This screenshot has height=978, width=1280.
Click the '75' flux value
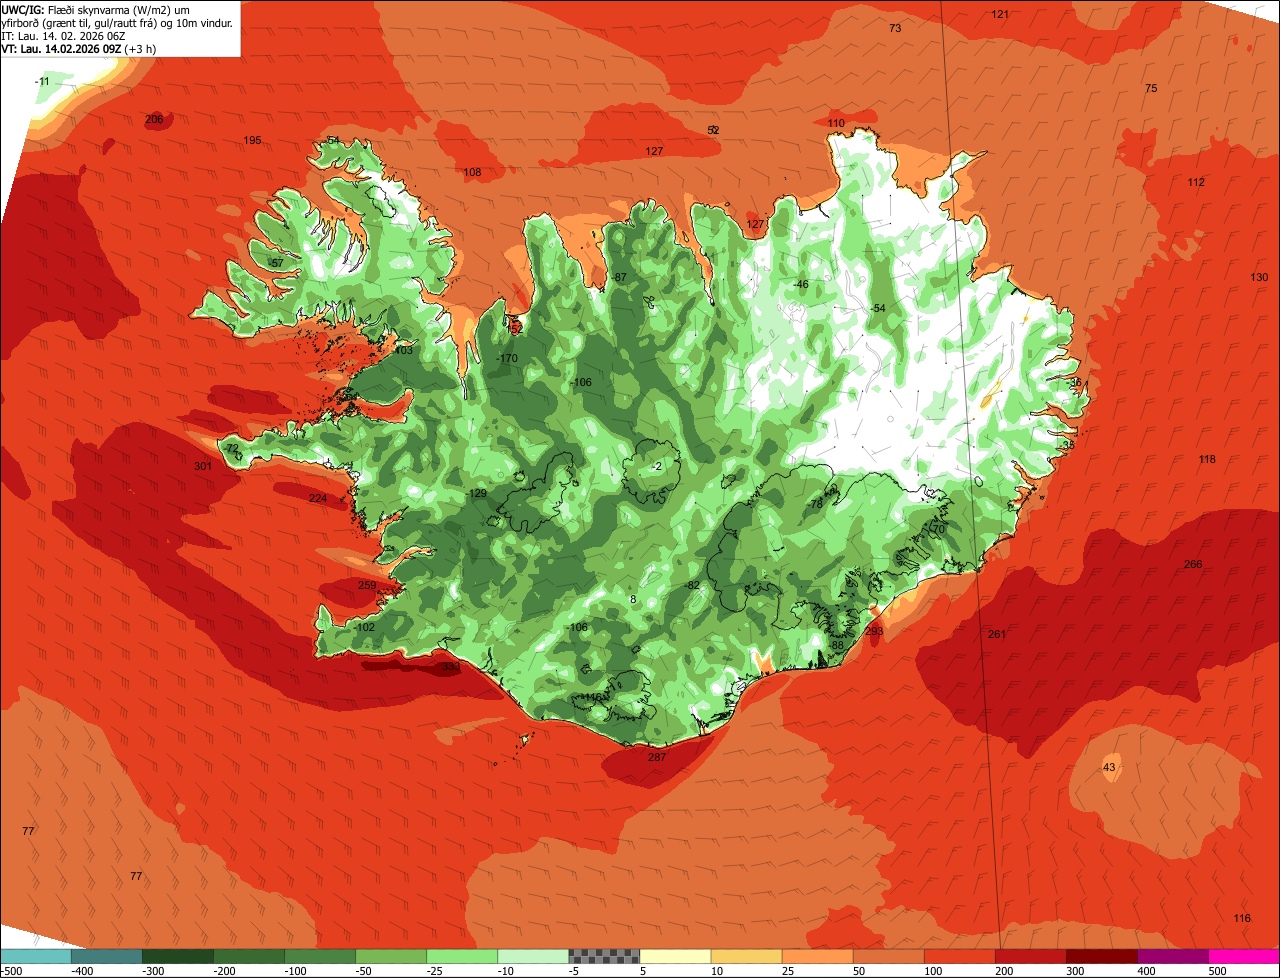[x=1151, y=89]
